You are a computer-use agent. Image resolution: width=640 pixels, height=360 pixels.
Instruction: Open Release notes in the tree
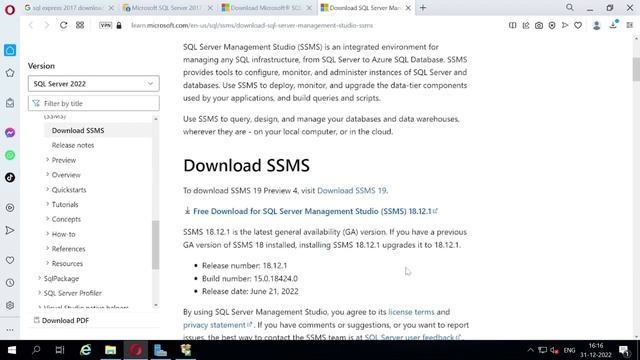(73, 145)
